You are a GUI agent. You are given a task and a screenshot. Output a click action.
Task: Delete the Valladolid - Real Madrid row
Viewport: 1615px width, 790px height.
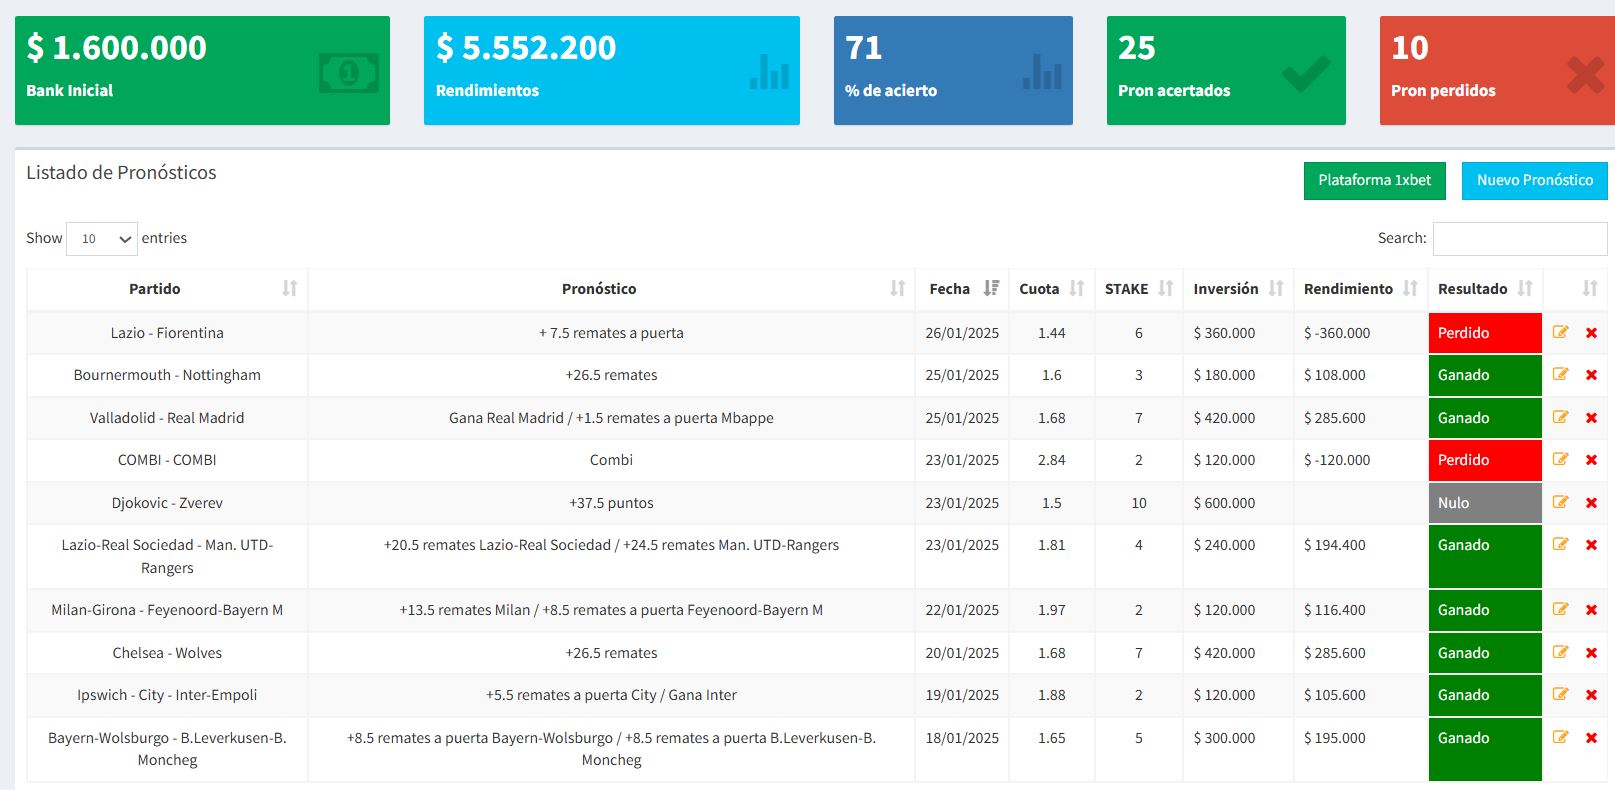1591,418
